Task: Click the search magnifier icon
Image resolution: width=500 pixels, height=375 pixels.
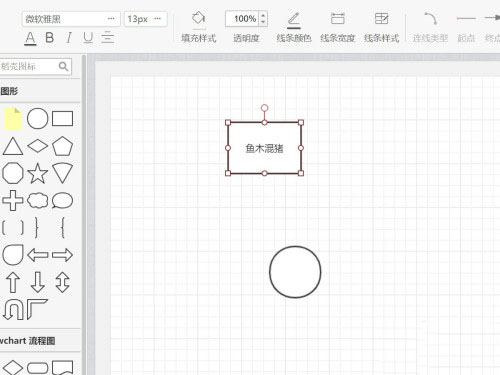Action: click(63, 66)
